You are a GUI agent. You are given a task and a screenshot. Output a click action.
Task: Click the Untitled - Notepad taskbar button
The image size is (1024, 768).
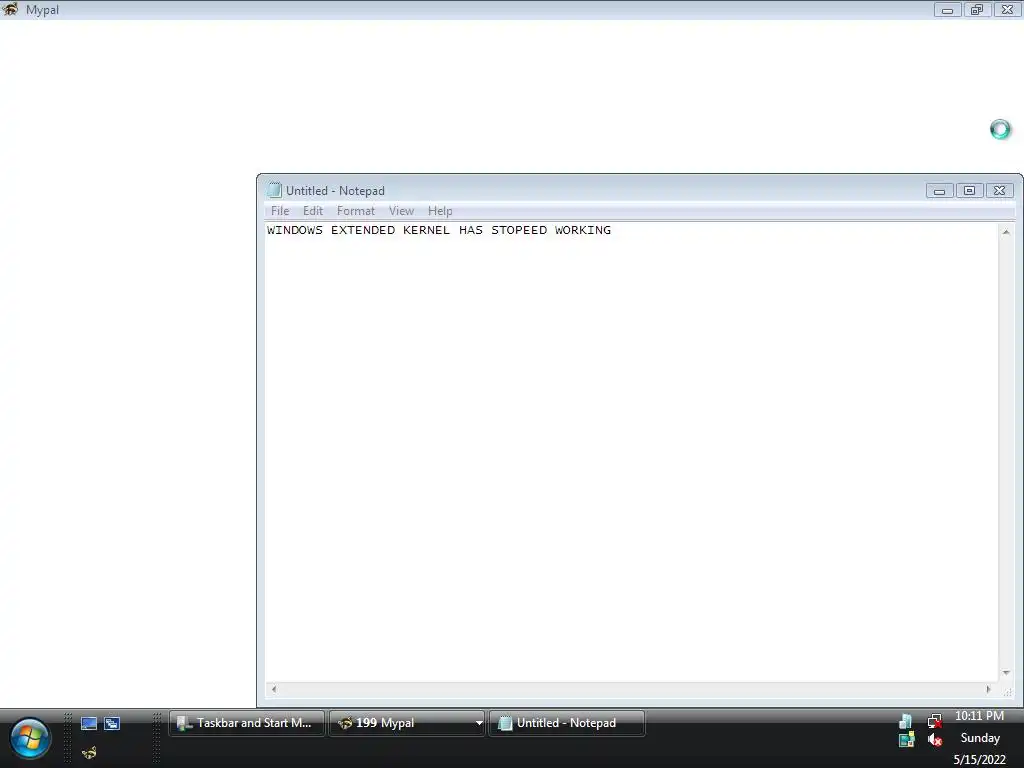(x=567, y=723)
